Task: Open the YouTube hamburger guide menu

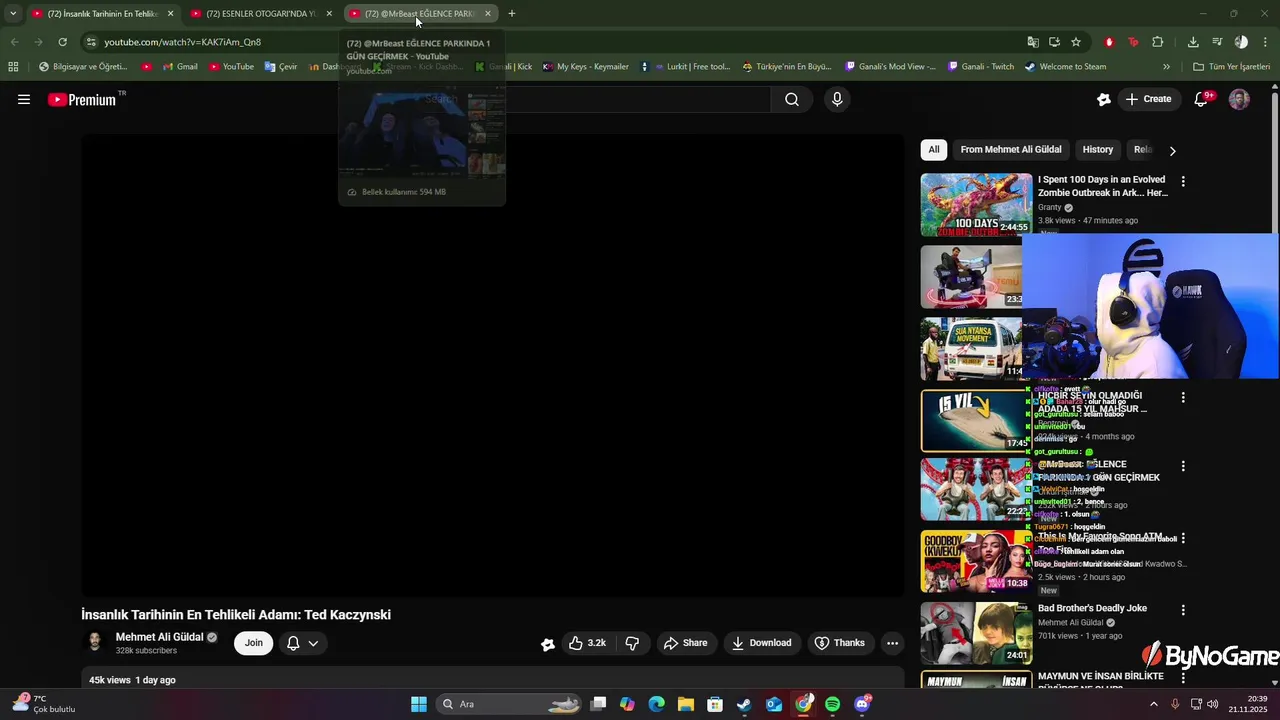Action: (24, 99)
